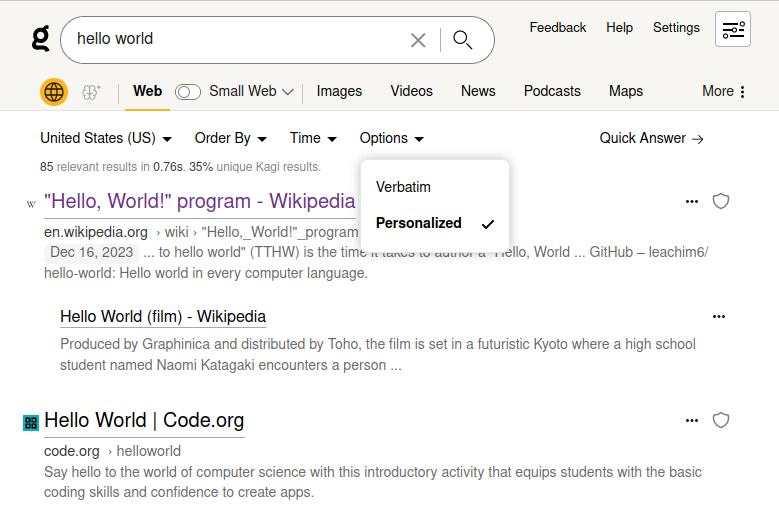Open the Order By dropdown
The height and width of the screenshot is (531, 779).
pos(231,138)
